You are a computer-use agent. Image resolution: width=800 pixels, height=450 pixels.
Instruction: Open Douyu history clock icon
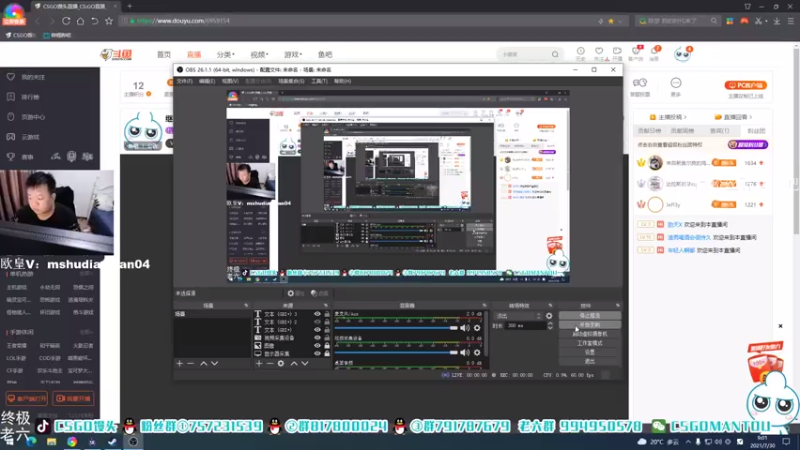point(581,52)
